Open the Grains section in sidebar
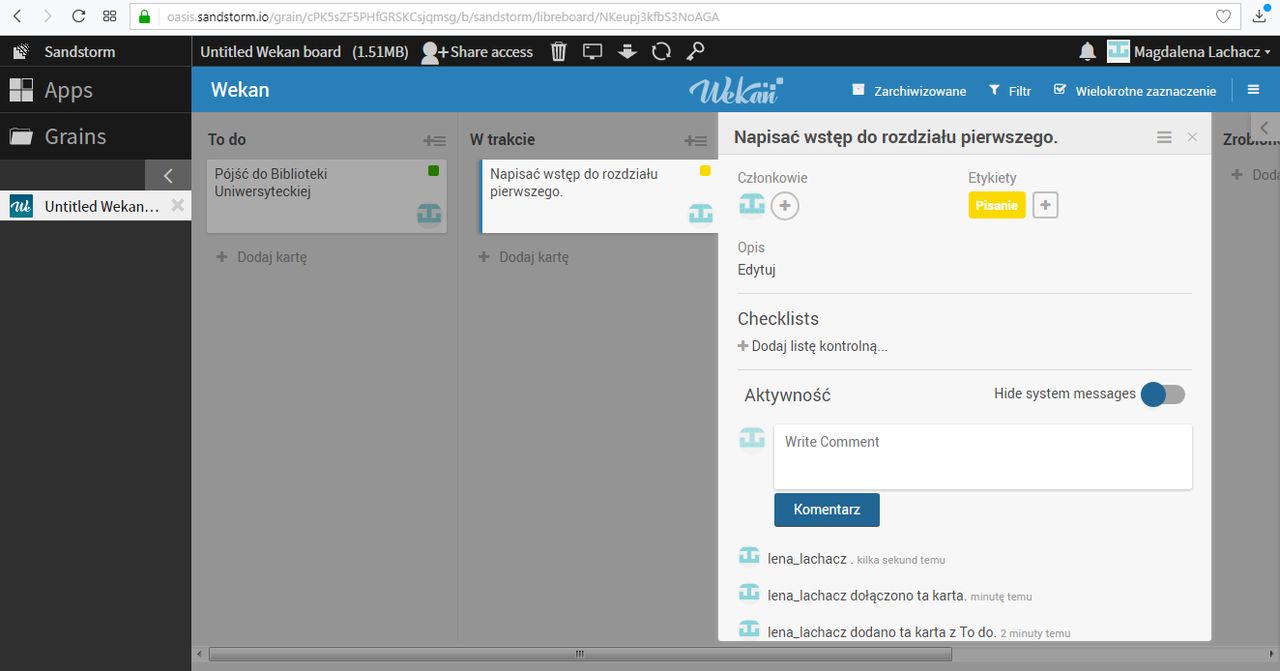 point(95,136)
